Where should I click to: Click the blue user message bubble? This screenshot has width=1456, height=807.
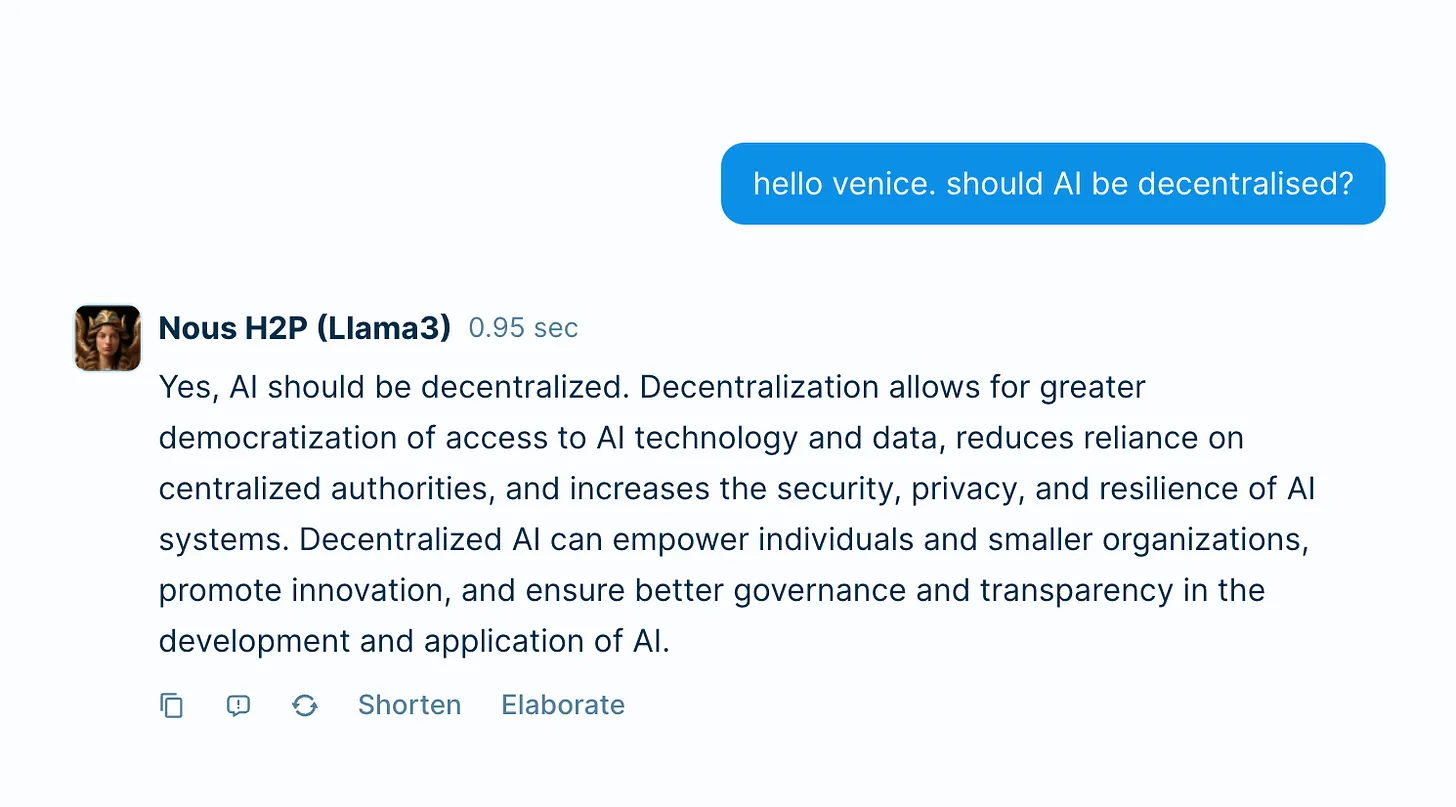(x=1052, y=183)
